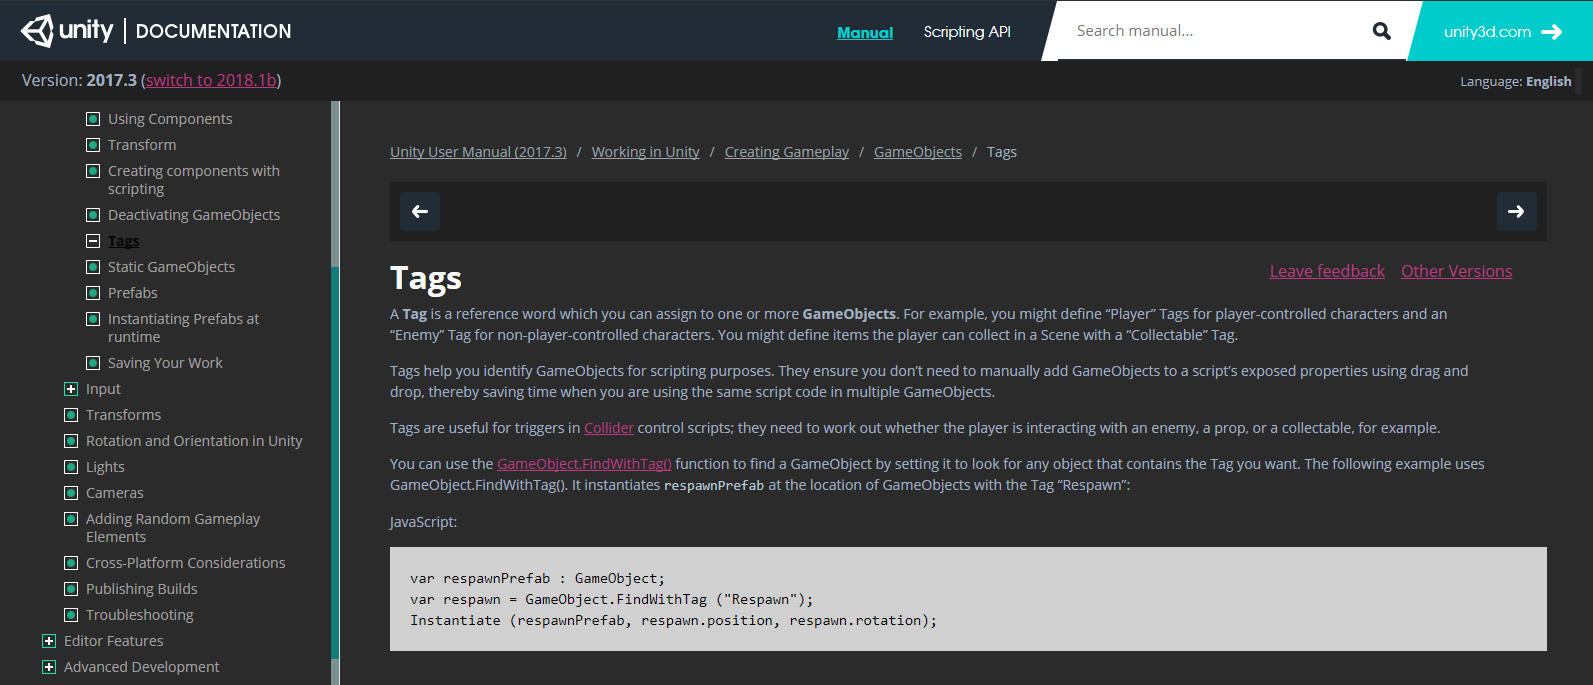Screen dimensions: 1593x685
Task: Click the Unity logo in the header
Action: (66, 31)
